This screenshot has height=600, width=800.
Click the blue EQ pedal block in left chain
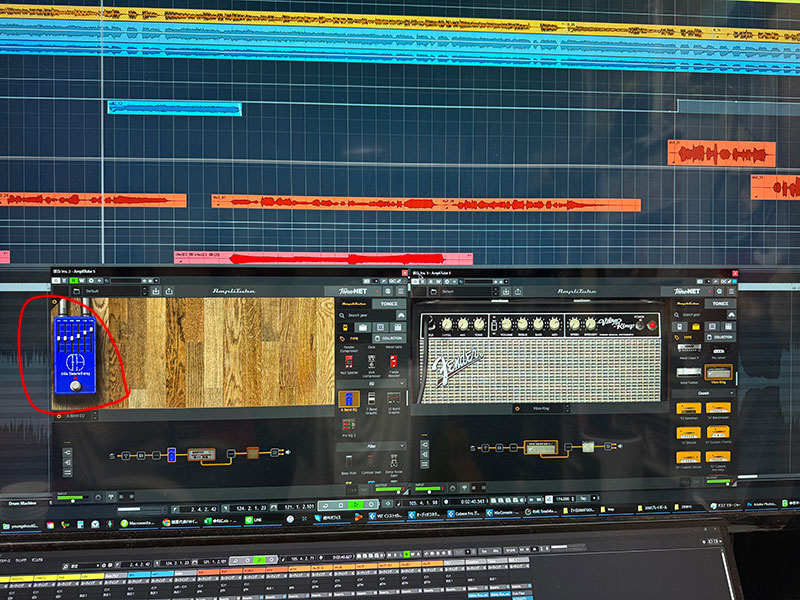(171, 454)
